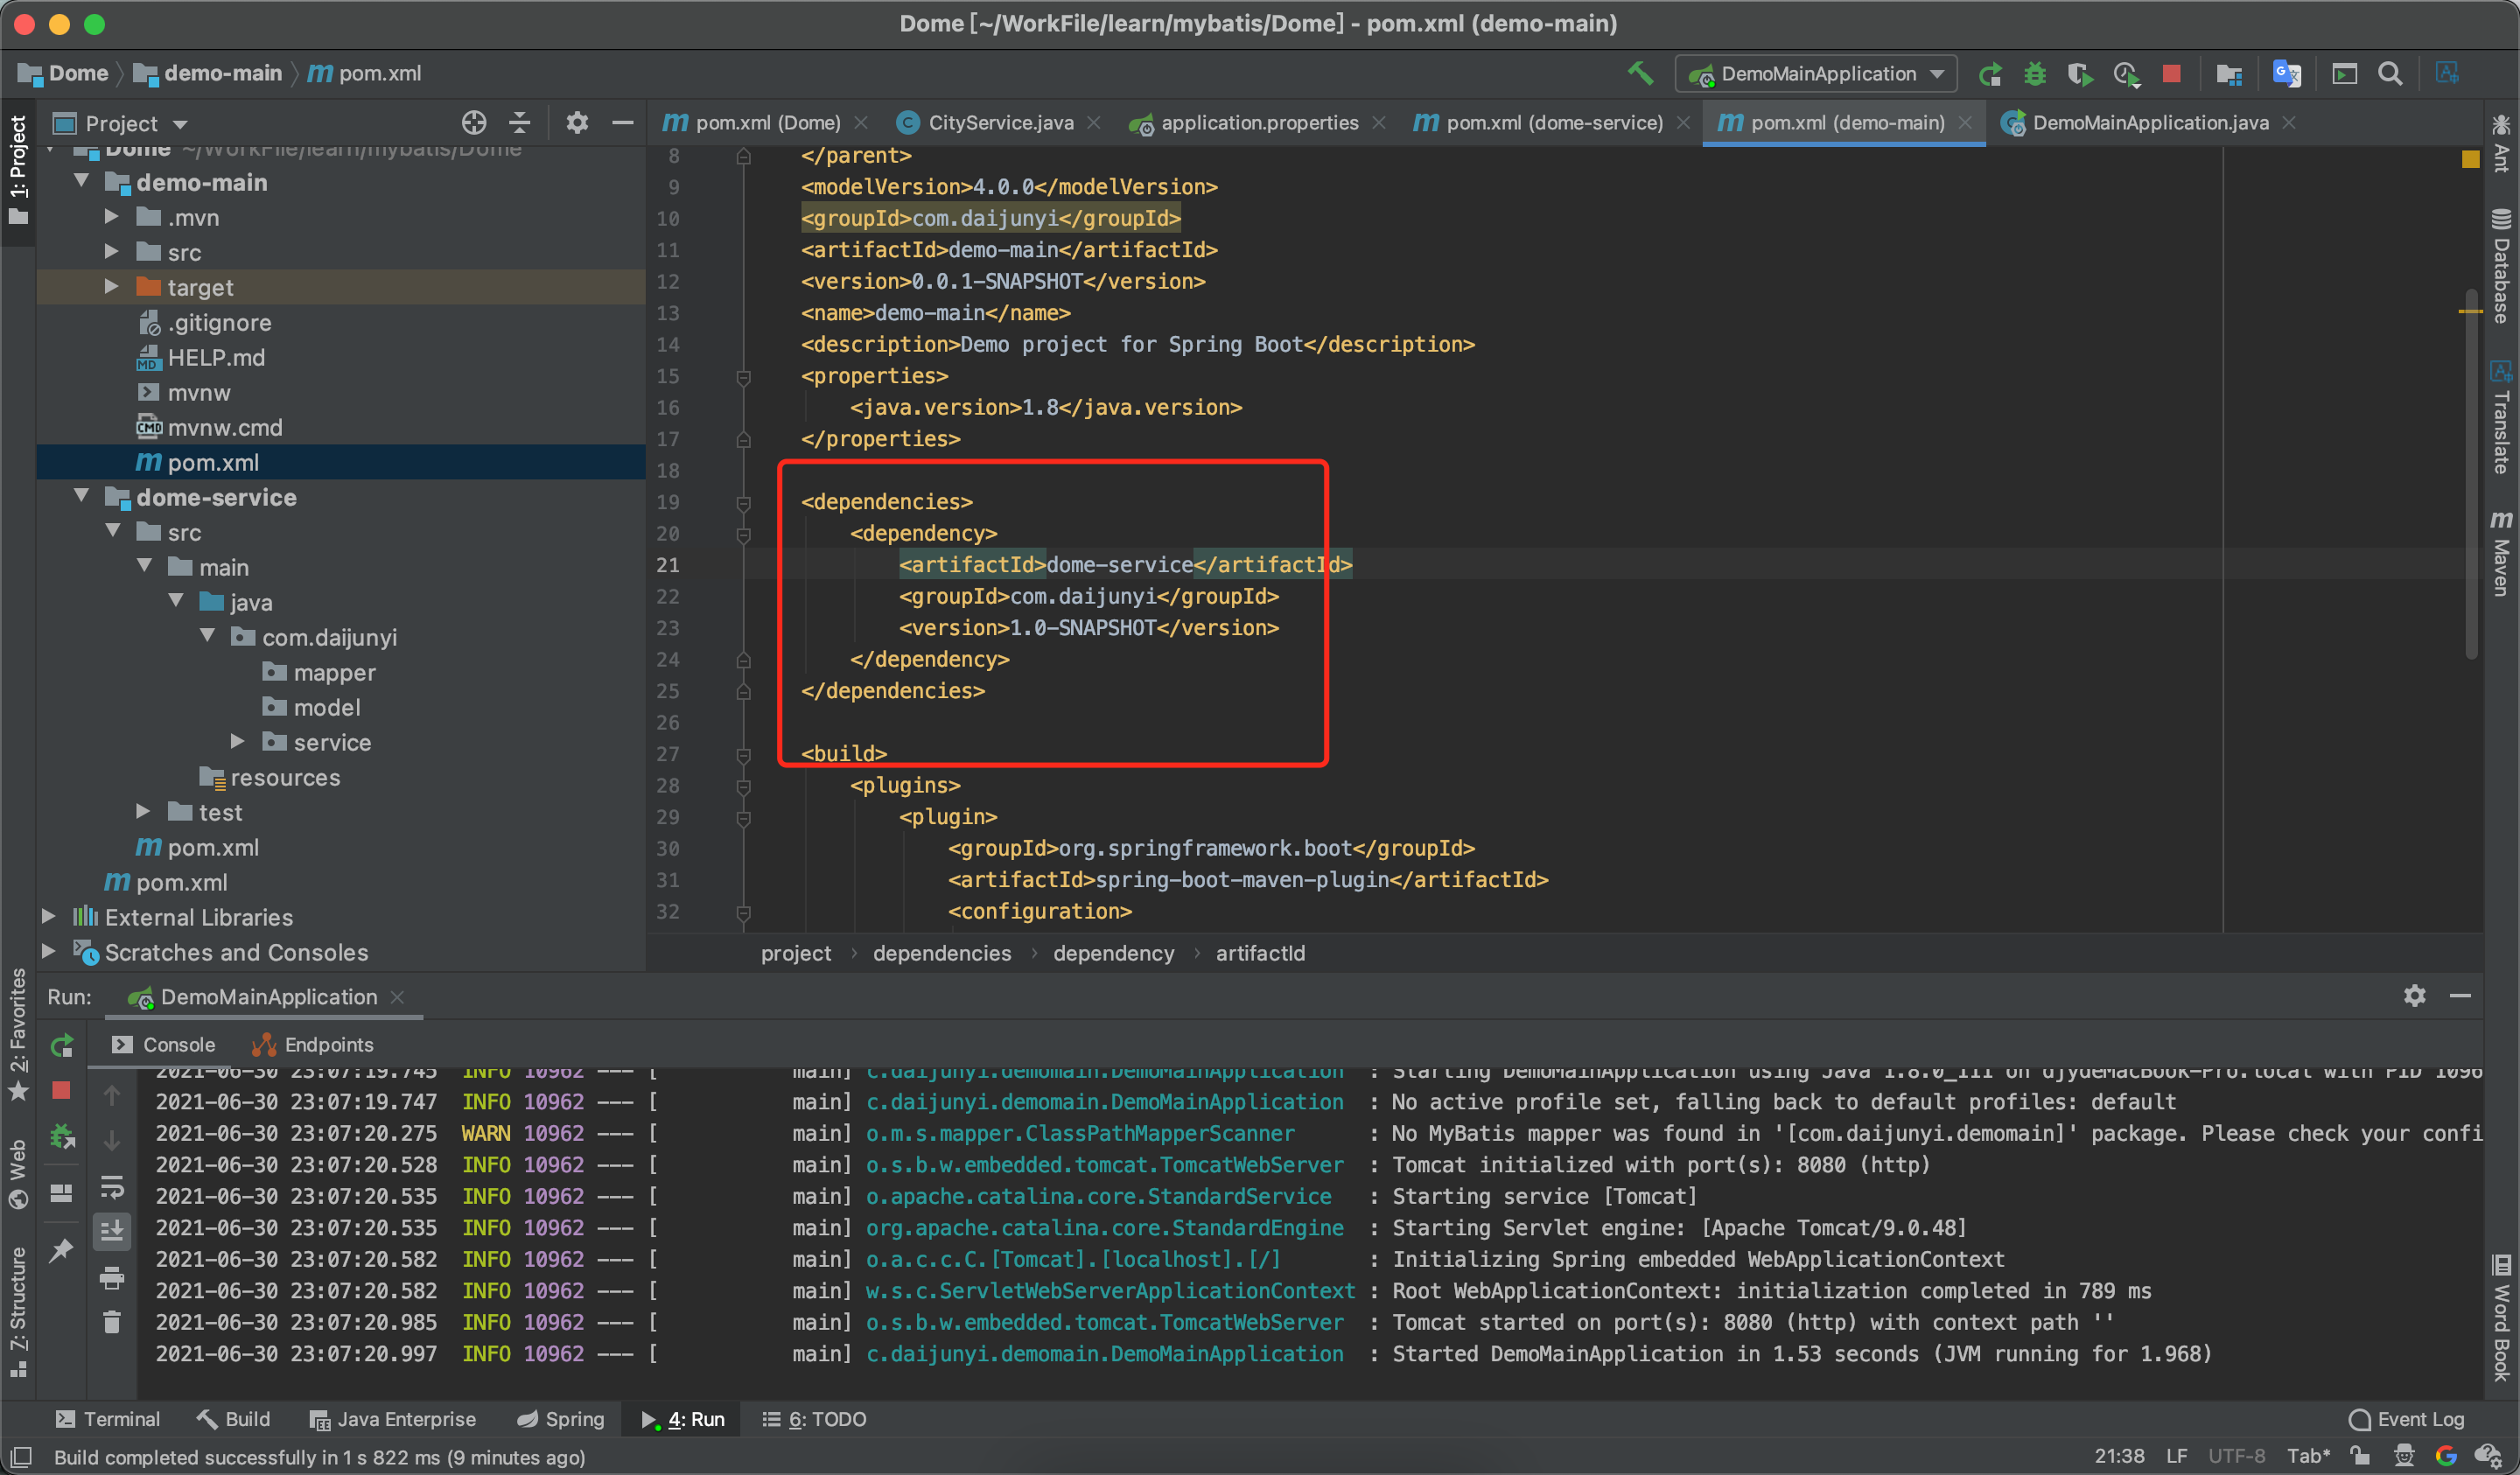
Task: Click the UTF-8 encoding in status bar
Action: click(x=2236, y=1456)
